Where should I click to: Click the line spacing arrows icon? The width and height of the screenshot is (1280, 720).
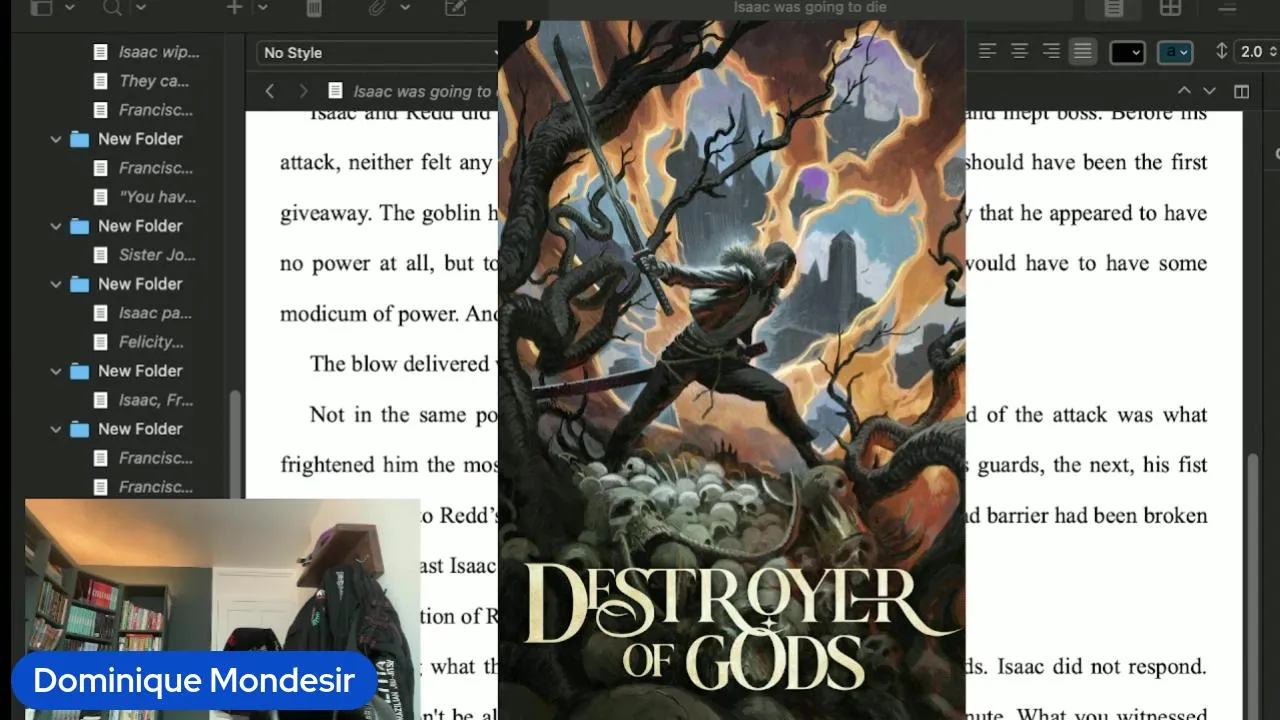coord(1221,51)
